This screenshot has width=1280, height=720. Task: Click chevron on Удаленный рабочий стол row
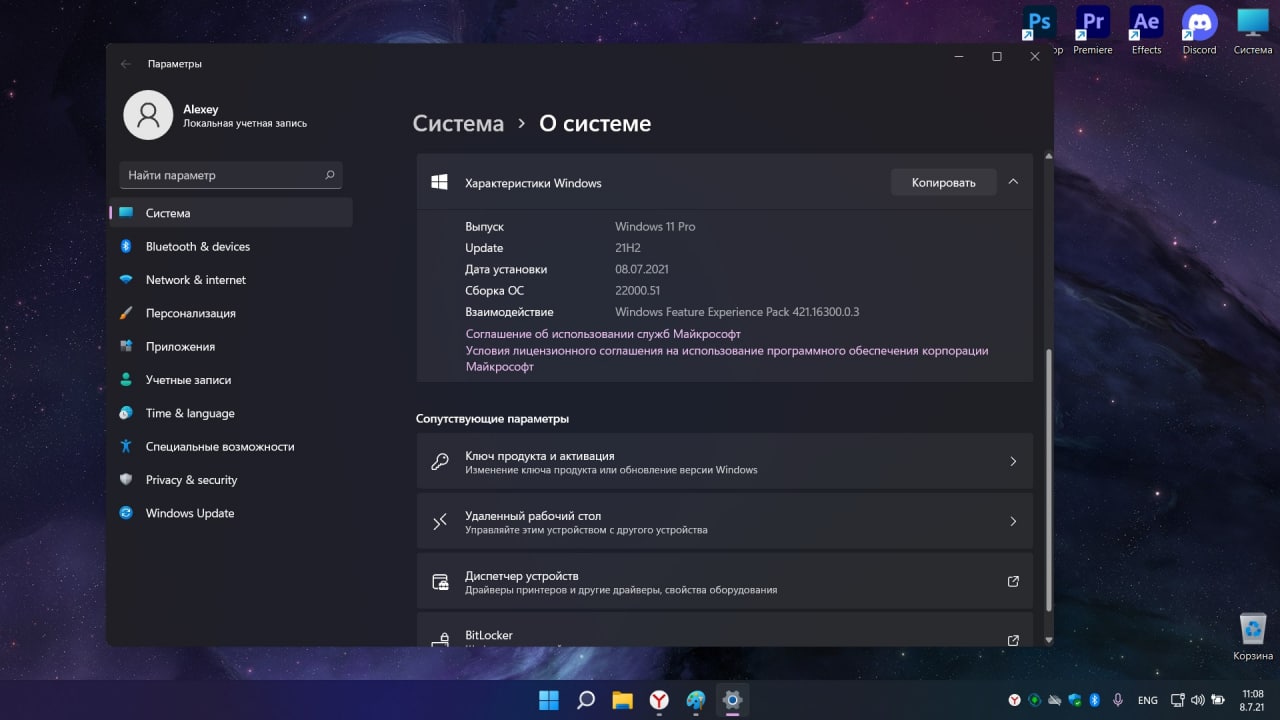coord(1013,522)
